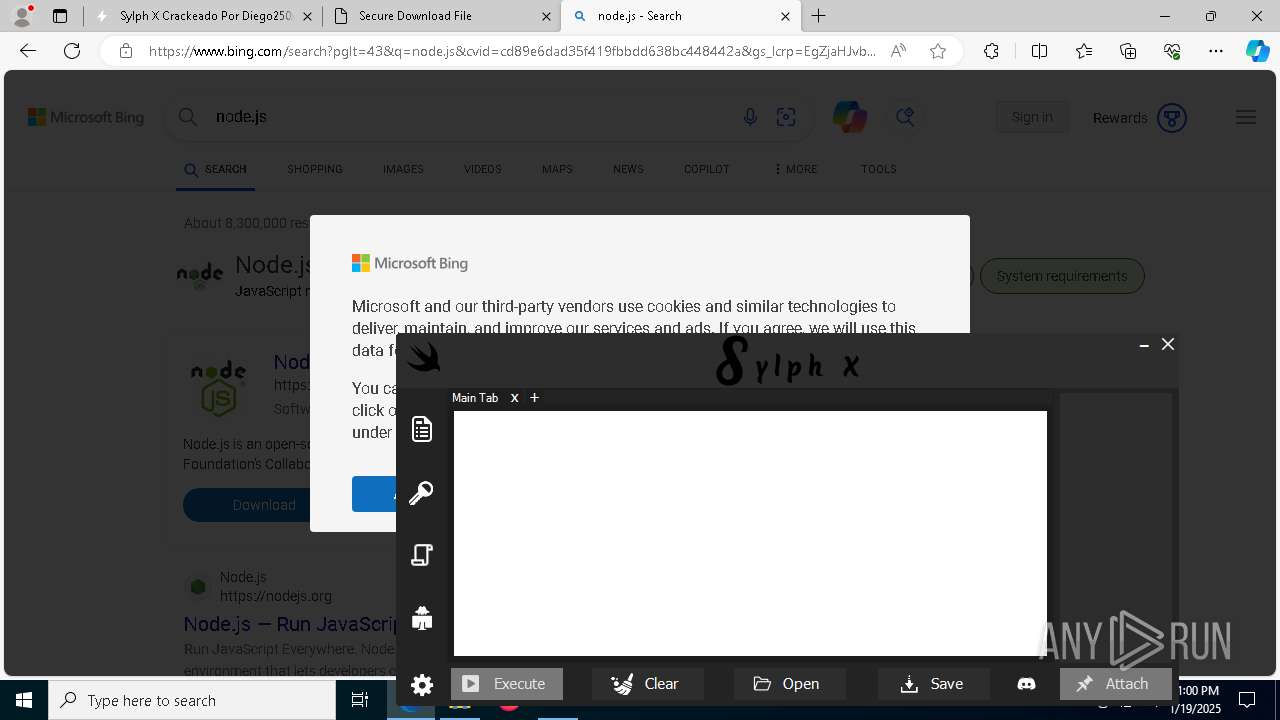Open Bing visual search camera icon

pos(786,117)
